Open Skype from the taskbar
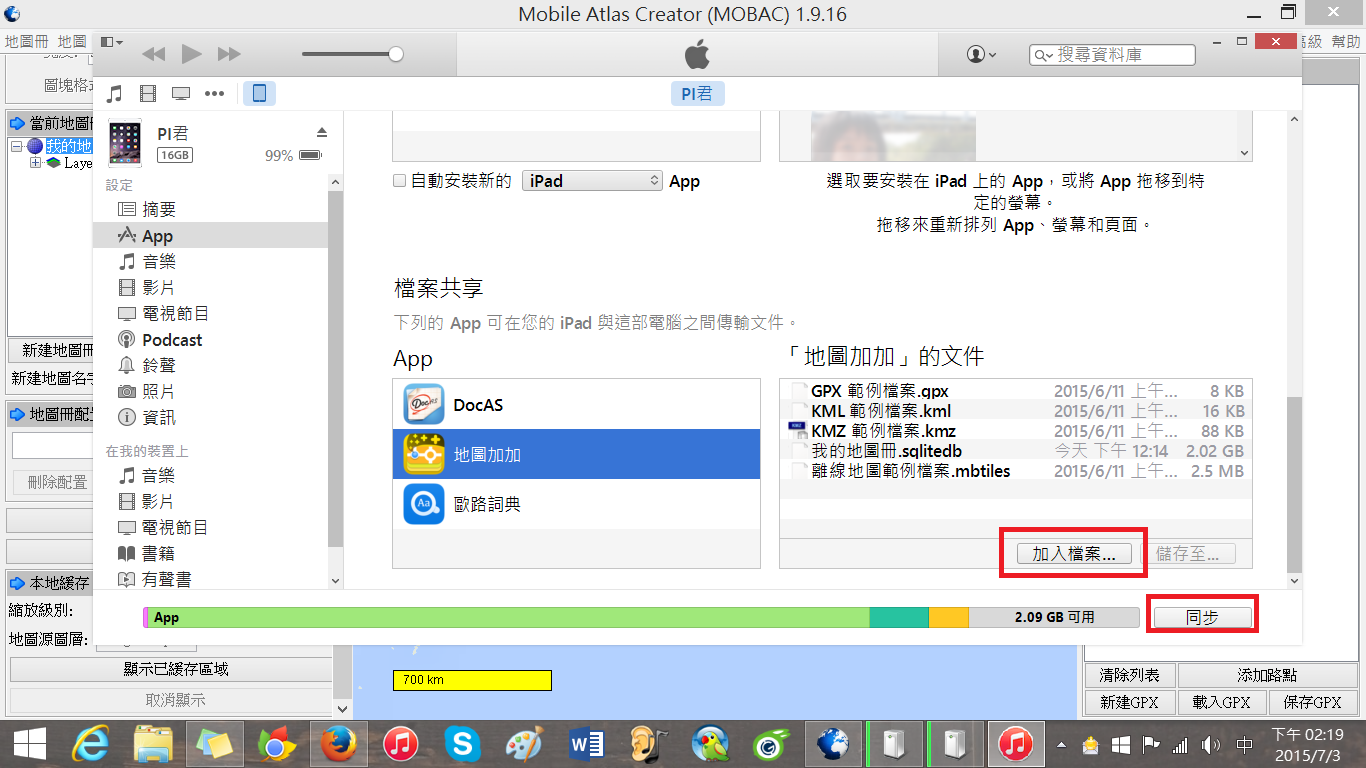Image resolution: width=1366 pixels, height=768 pixels. 462,744
